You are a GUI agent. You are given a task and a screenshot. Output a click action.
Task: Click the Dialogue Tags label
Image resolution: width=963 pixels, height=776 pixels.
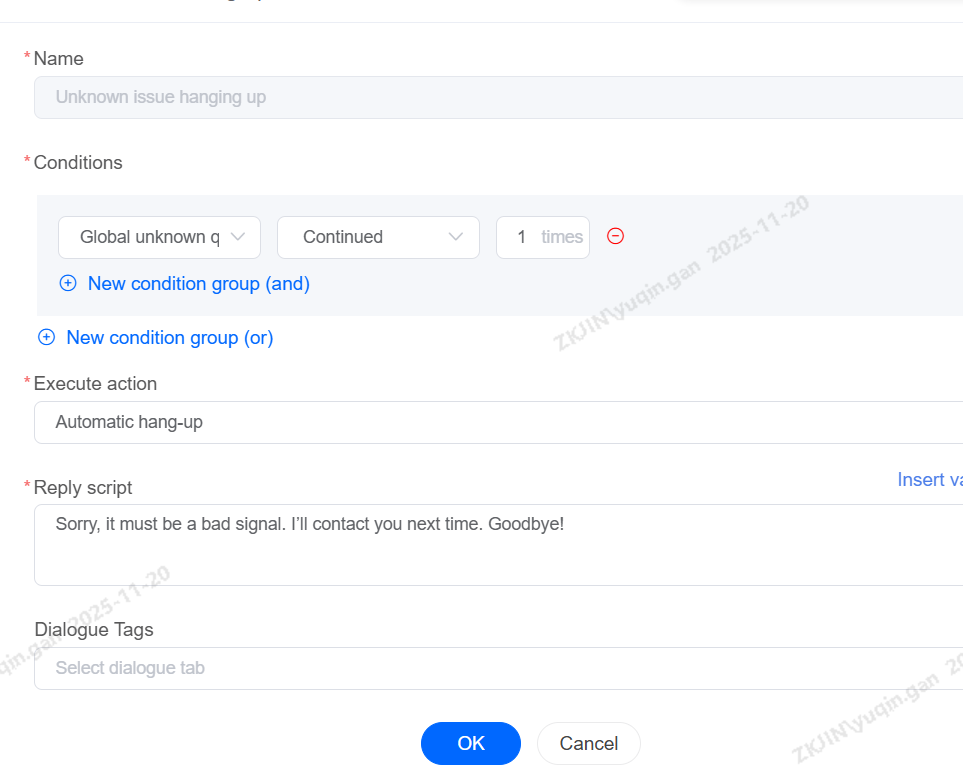[x=94, y=630]
